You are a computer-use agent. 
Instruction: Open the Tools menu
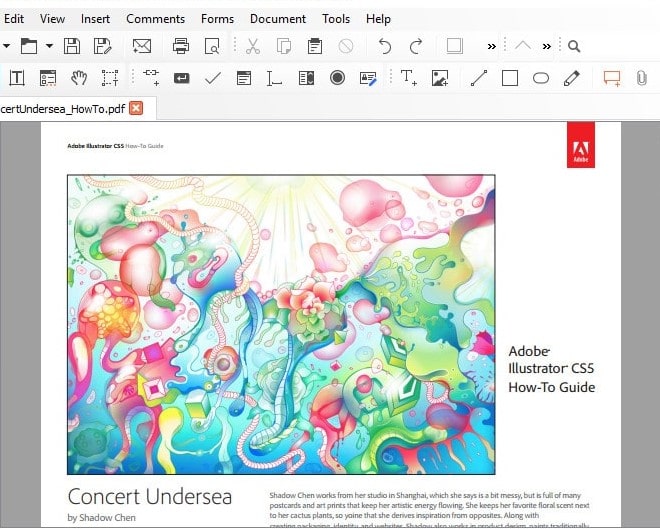tap(336, 19)
